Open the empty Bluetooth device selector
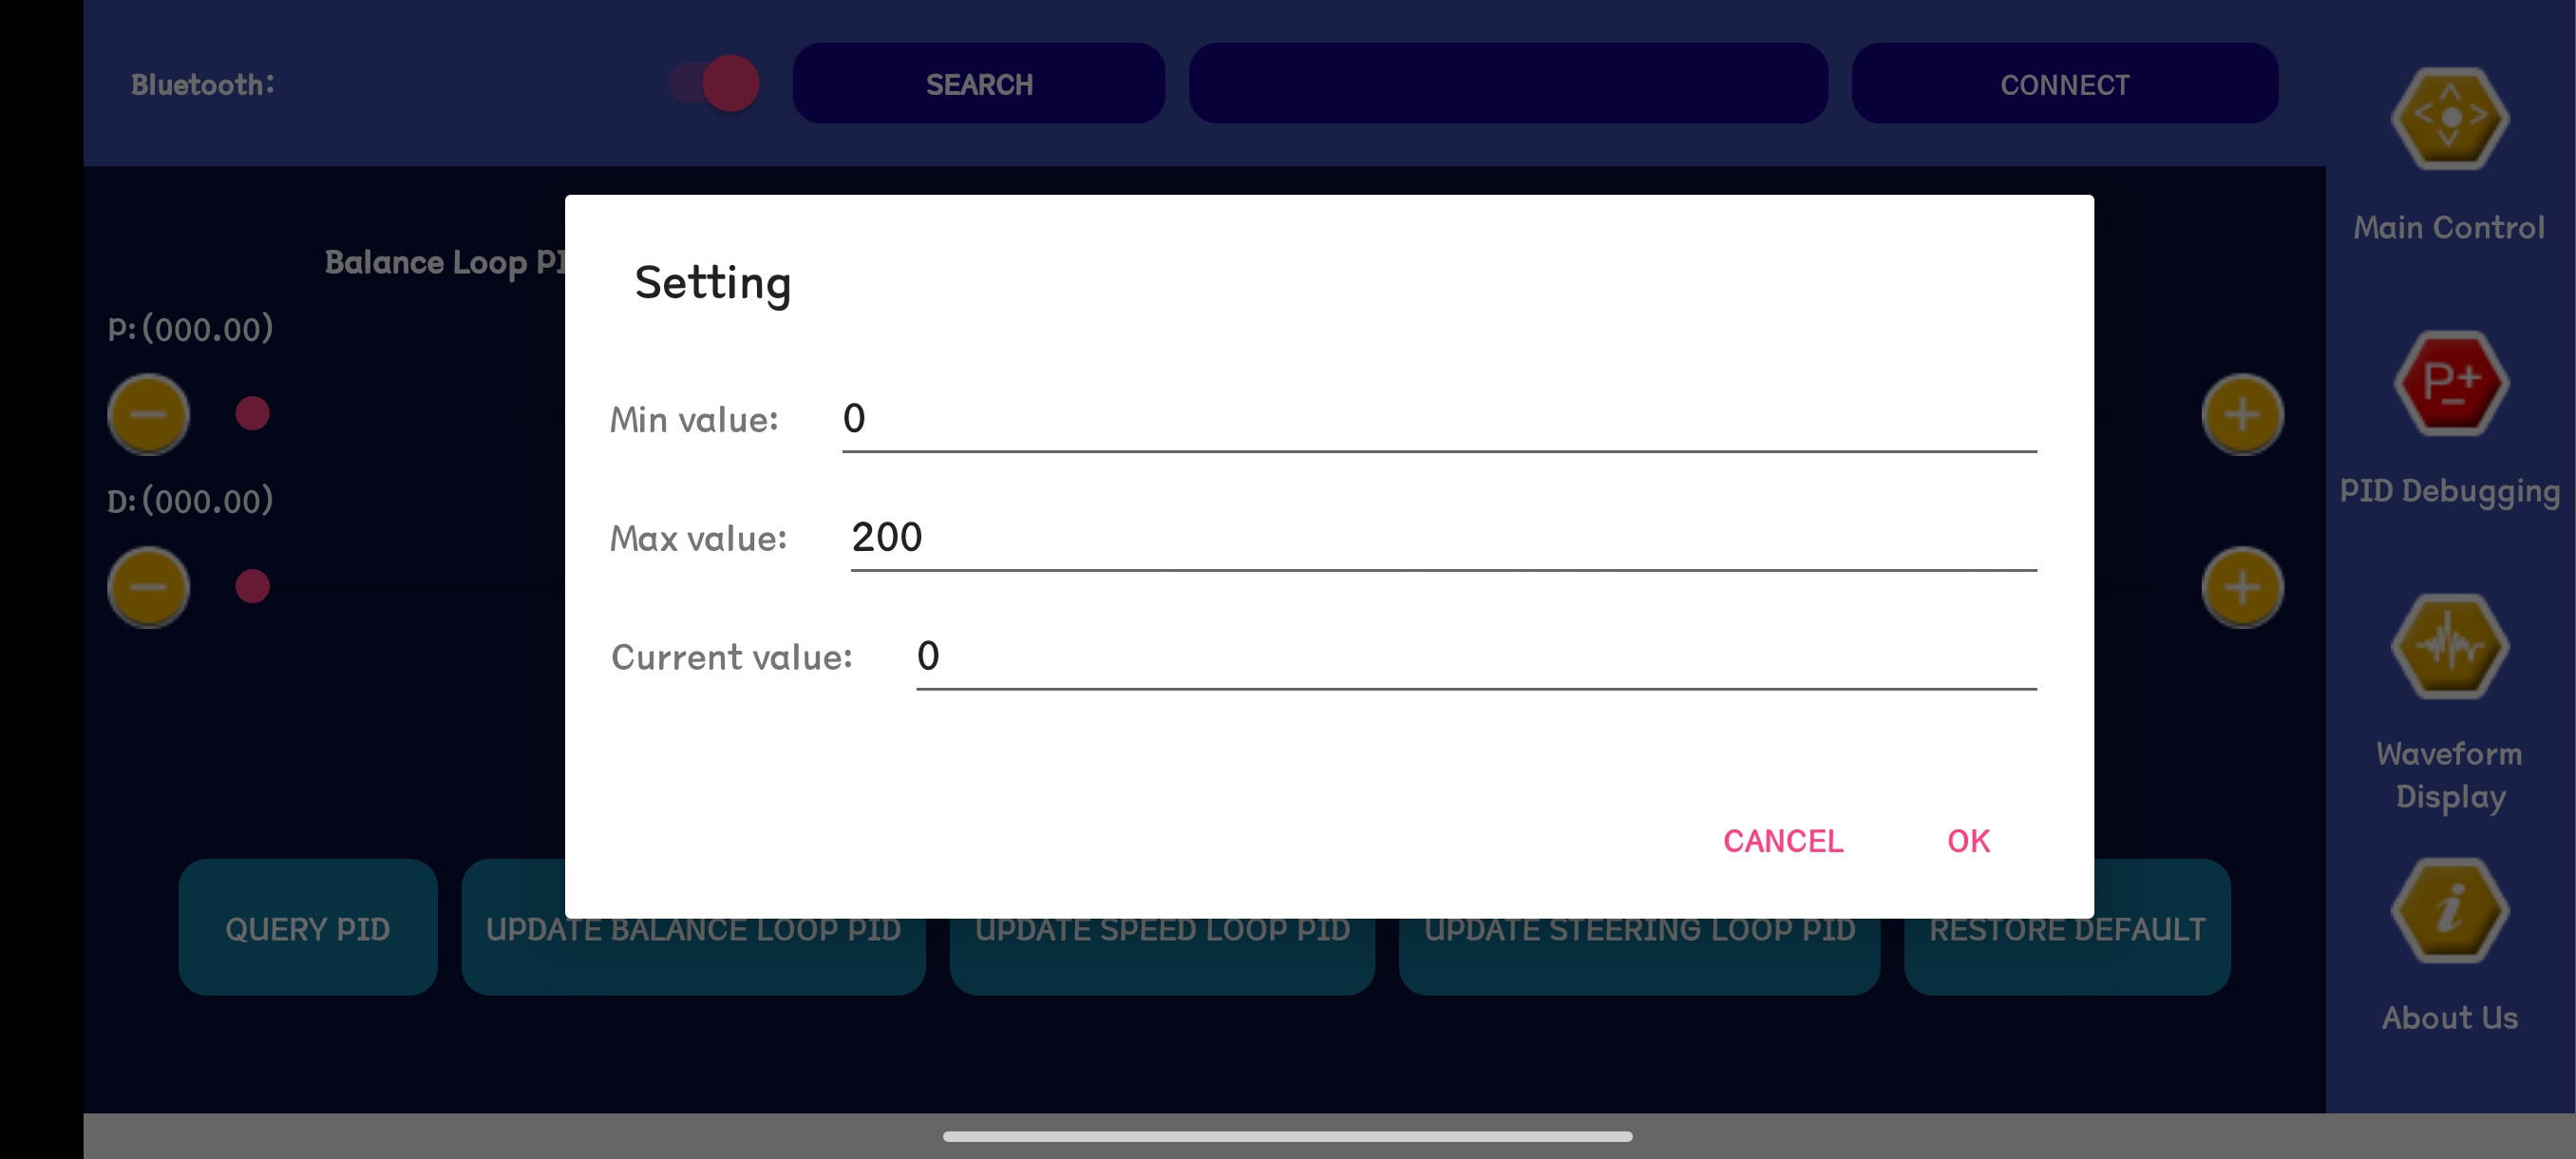Screen dimensions: 2576x1159 1507,83
